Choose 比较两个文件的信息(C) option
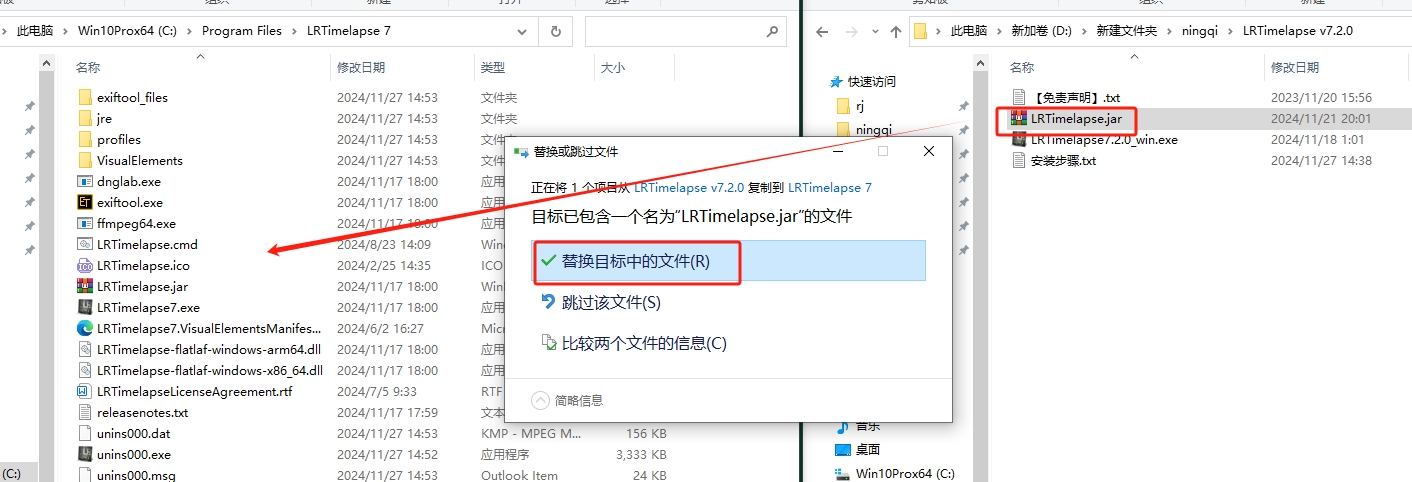This screenshot has width=1412, height=482. [728, 343]
